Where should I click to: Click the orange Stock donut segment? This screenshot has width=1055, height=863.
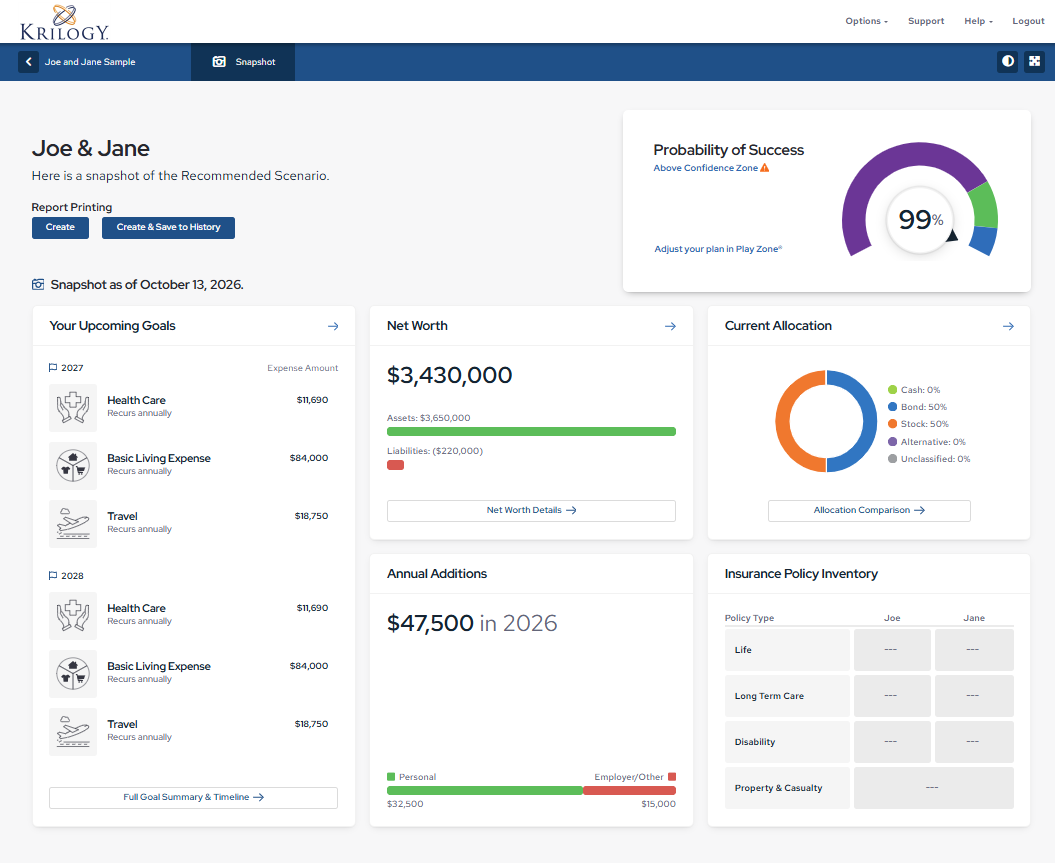[x=783, y=421]
